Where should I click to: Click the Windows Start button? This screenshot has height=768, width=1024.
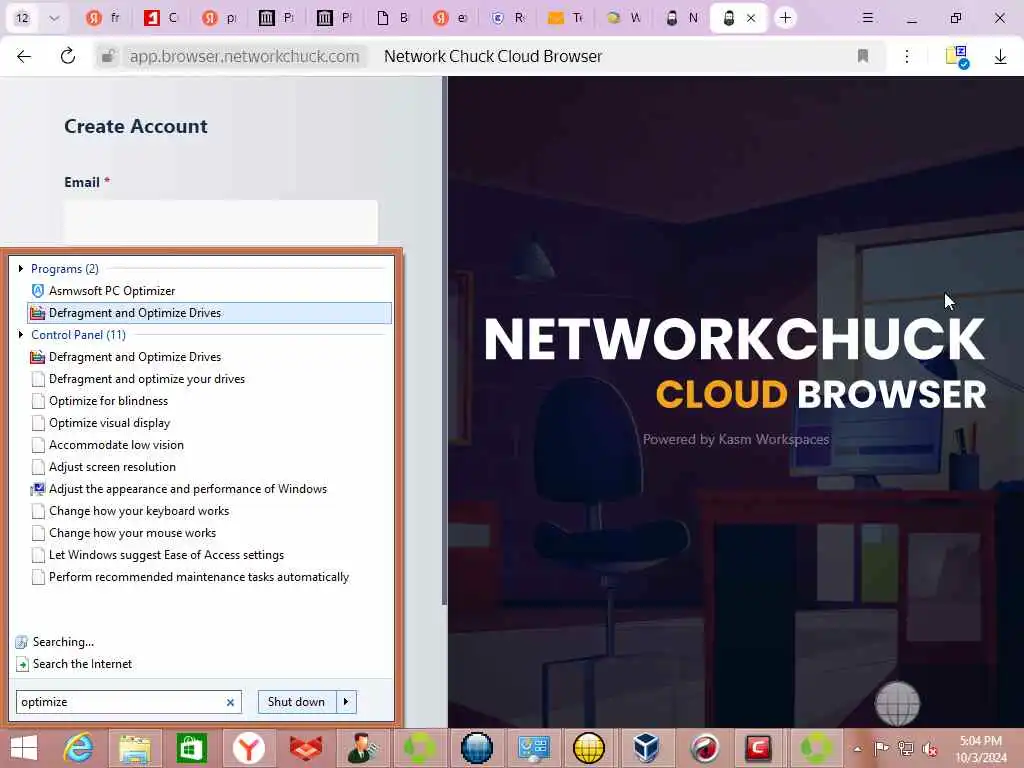pos(24,748)
